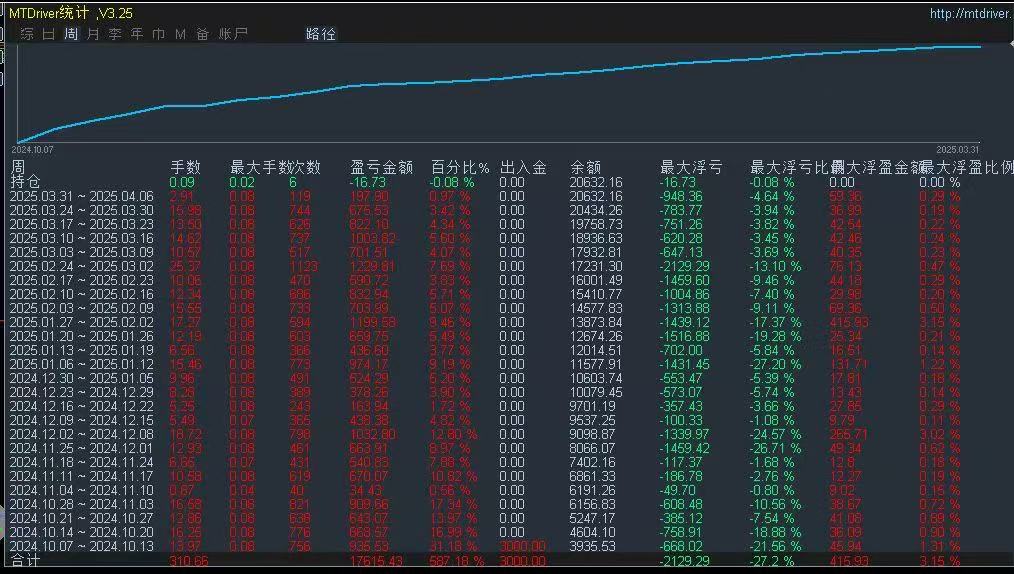The image size is (1014, 574).
Task: Click the 2024.10.07 chart start date
Action: pos(32,150)
